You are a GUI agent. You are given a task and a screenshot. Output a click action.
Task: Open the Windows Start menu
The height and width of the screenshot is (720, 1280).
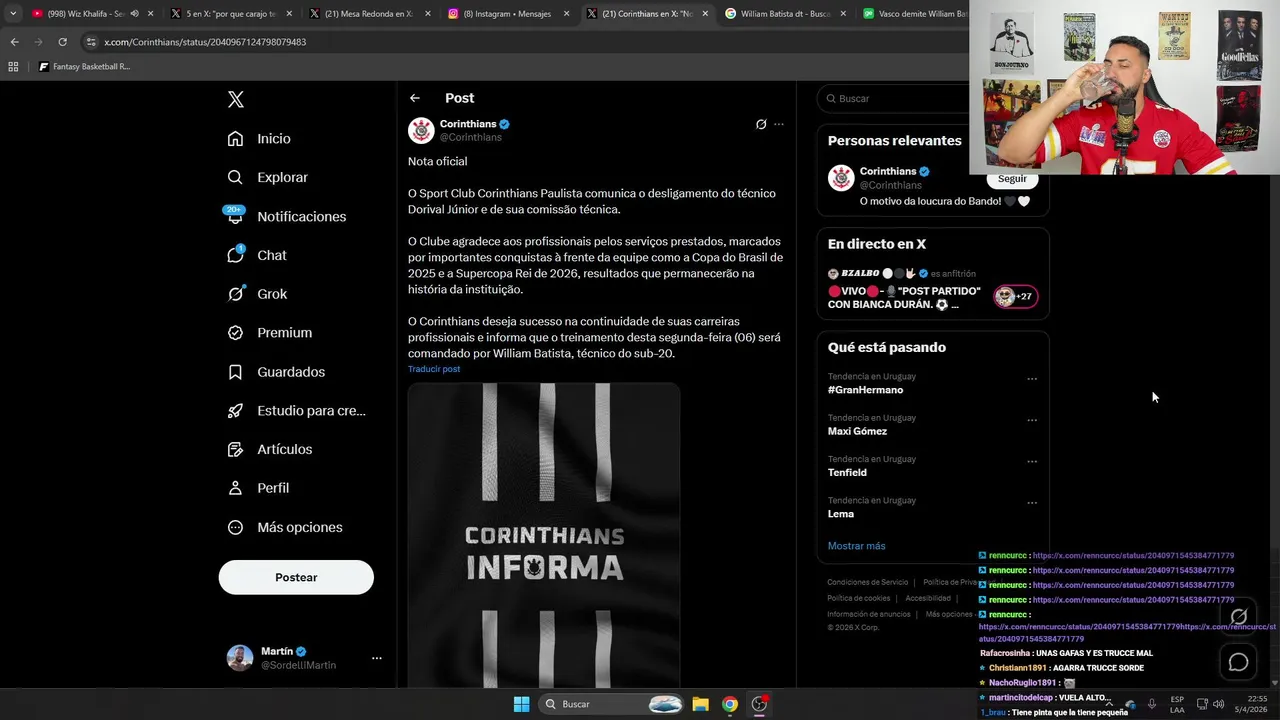coord(521,704)
